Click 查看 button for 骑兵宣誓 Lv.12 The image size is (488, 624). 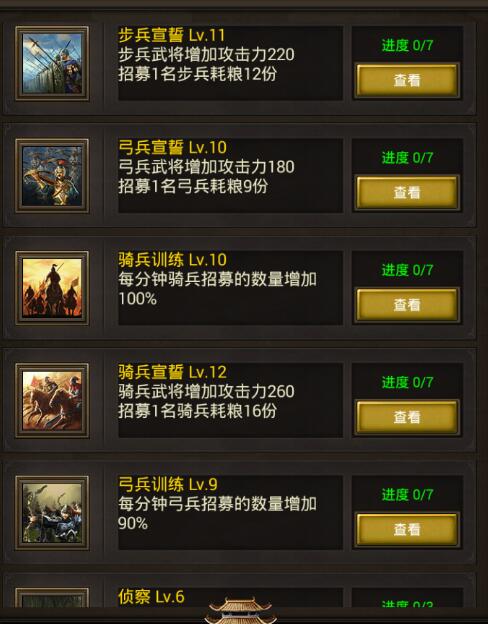pos(407,417)
